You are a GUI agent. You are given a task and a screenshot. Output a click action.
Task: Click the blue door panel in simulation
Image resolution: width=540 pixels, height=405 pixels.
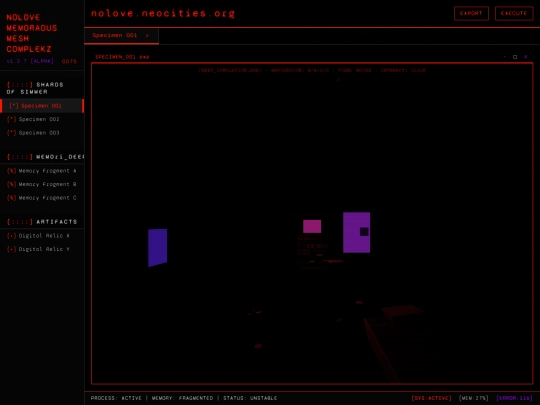158,248
